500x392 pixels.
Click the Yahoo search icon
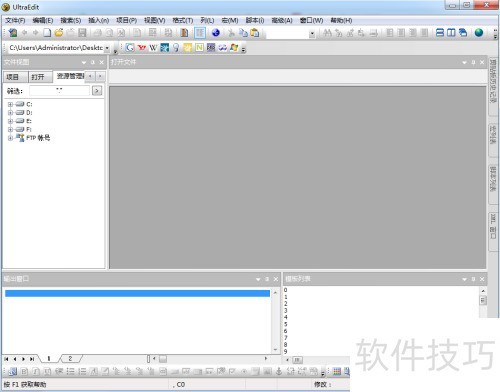tap(142, 48)
